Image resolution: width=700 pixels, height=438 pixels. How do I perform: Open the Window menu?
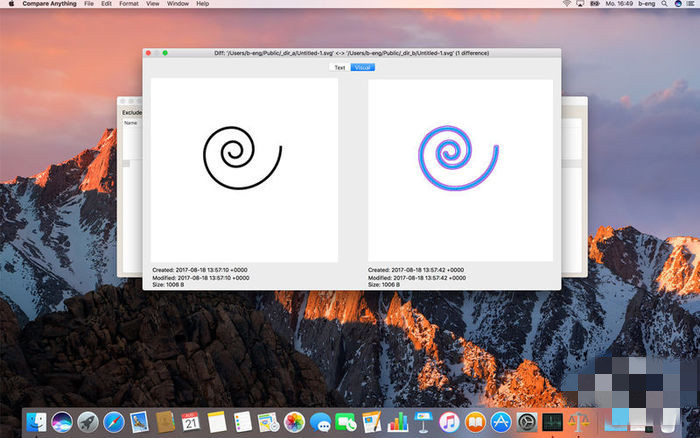[x=178, y=4]
